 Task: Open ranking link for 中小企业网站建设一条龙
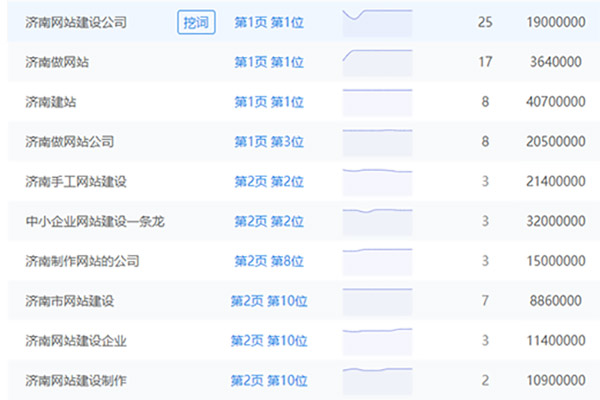pos(269,222)
